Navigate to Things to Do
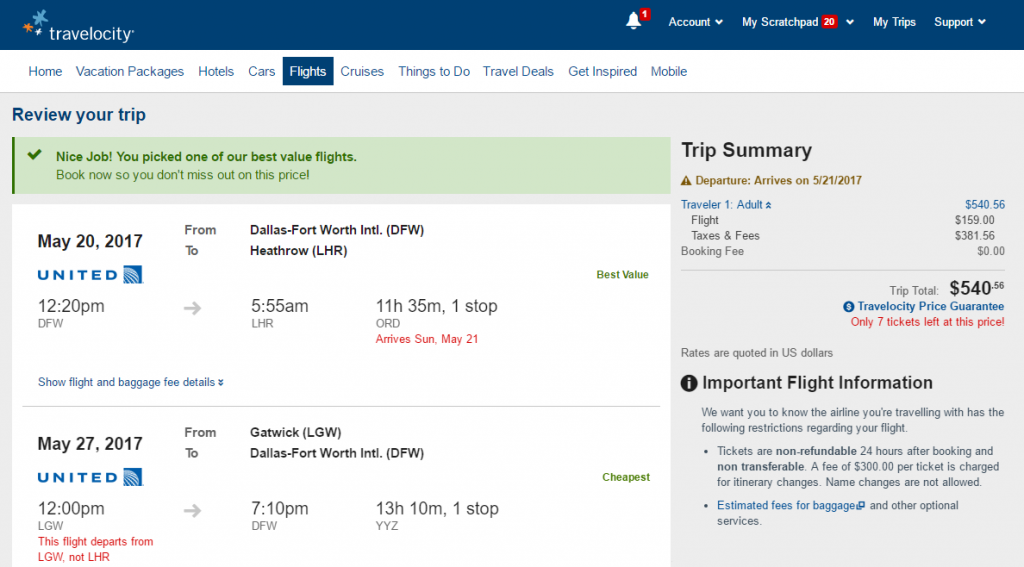This screenshot has height=567, width=1024. tap(434, 72)
